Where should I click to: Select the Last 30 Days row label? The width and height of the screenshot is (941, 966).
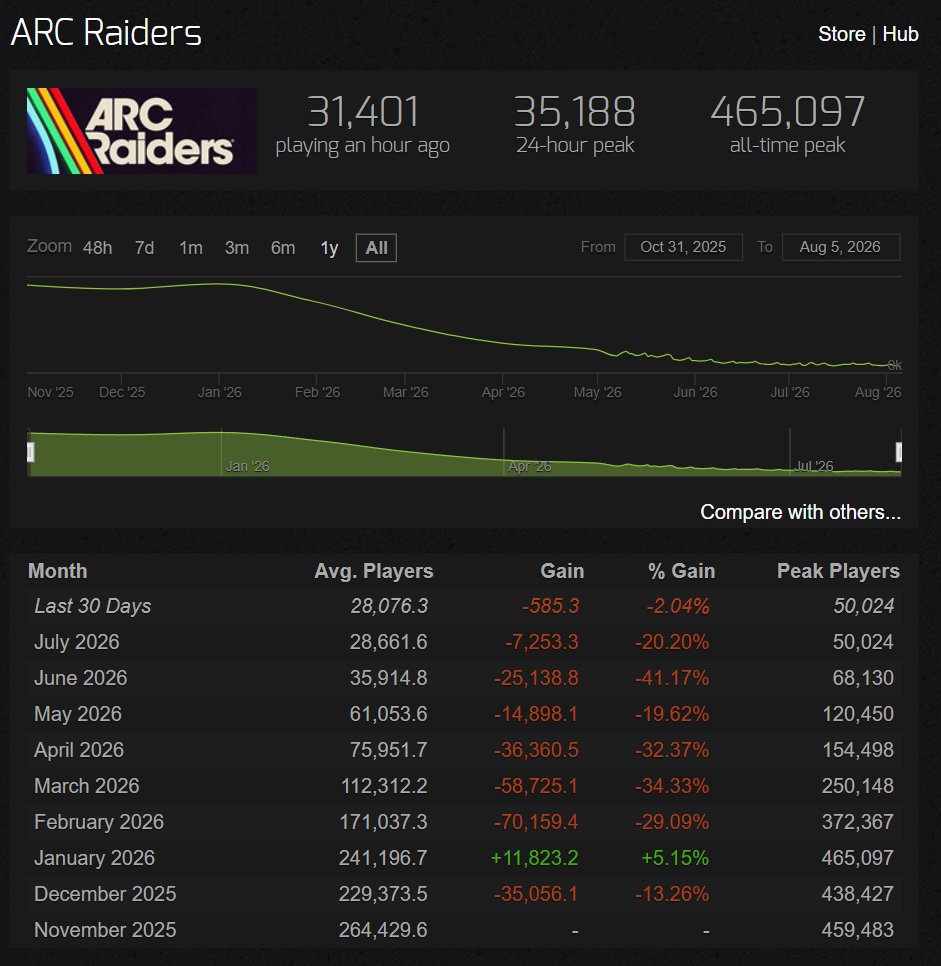(92, 606)
